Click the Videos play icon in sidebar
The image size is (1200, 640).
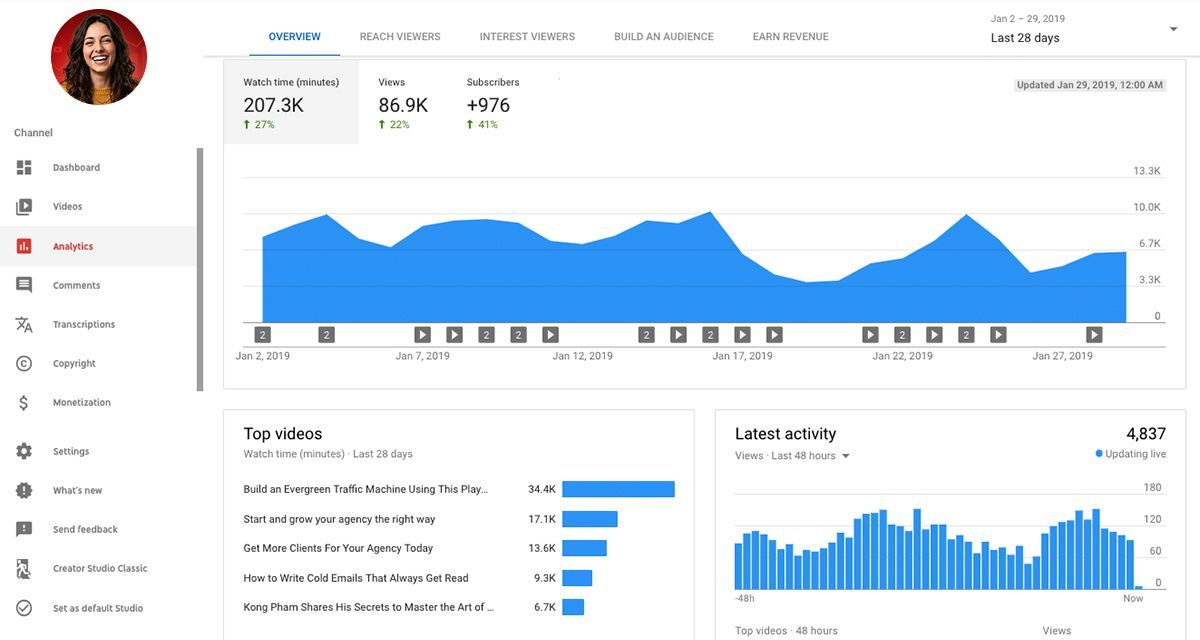(x=24, y=207)
